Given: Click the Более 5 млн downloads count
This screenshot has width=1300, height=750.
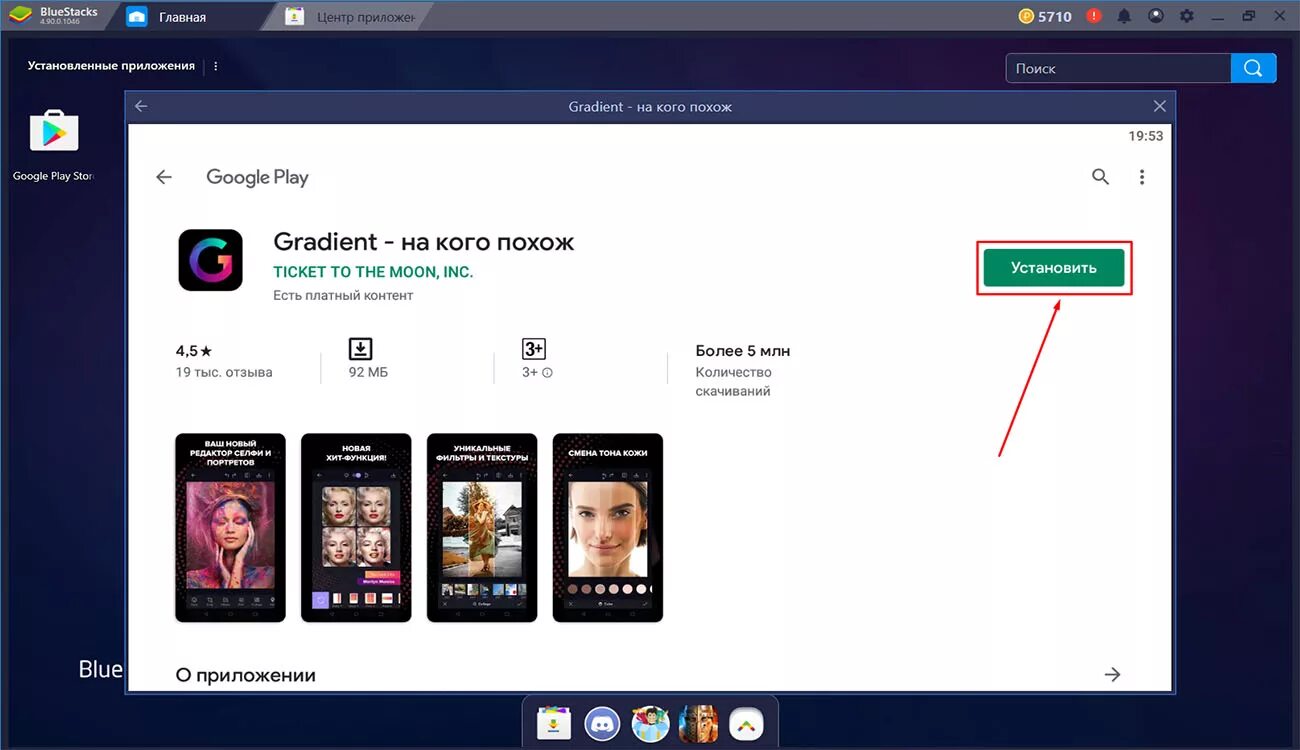Looking at the screenshot, I should (x=743, y=351).
